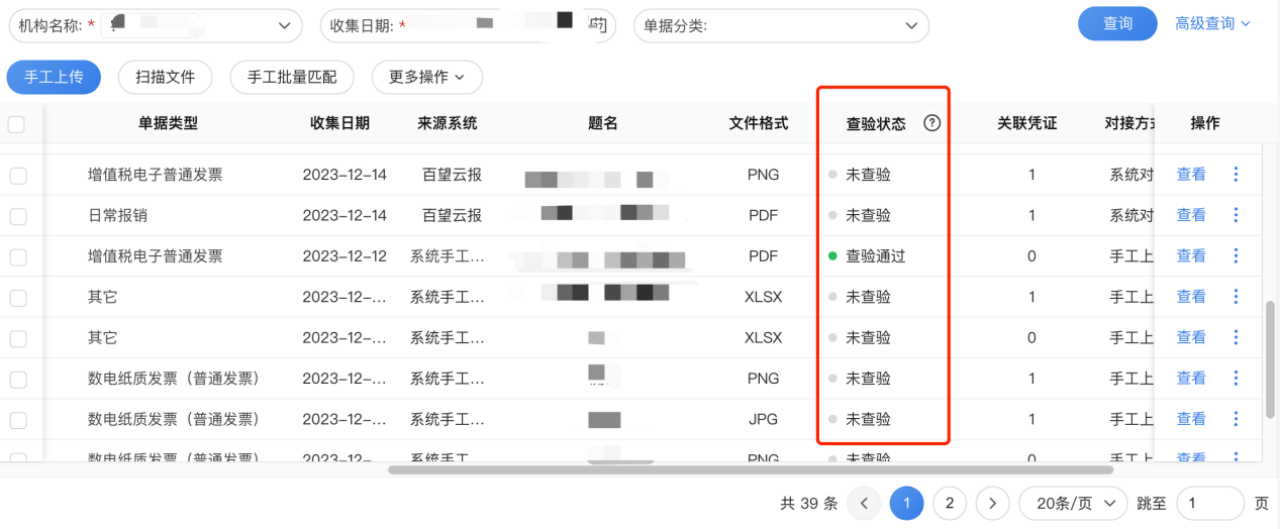Click the 手工上传 button
The image size is (1280, 529).
pos(53,76)
